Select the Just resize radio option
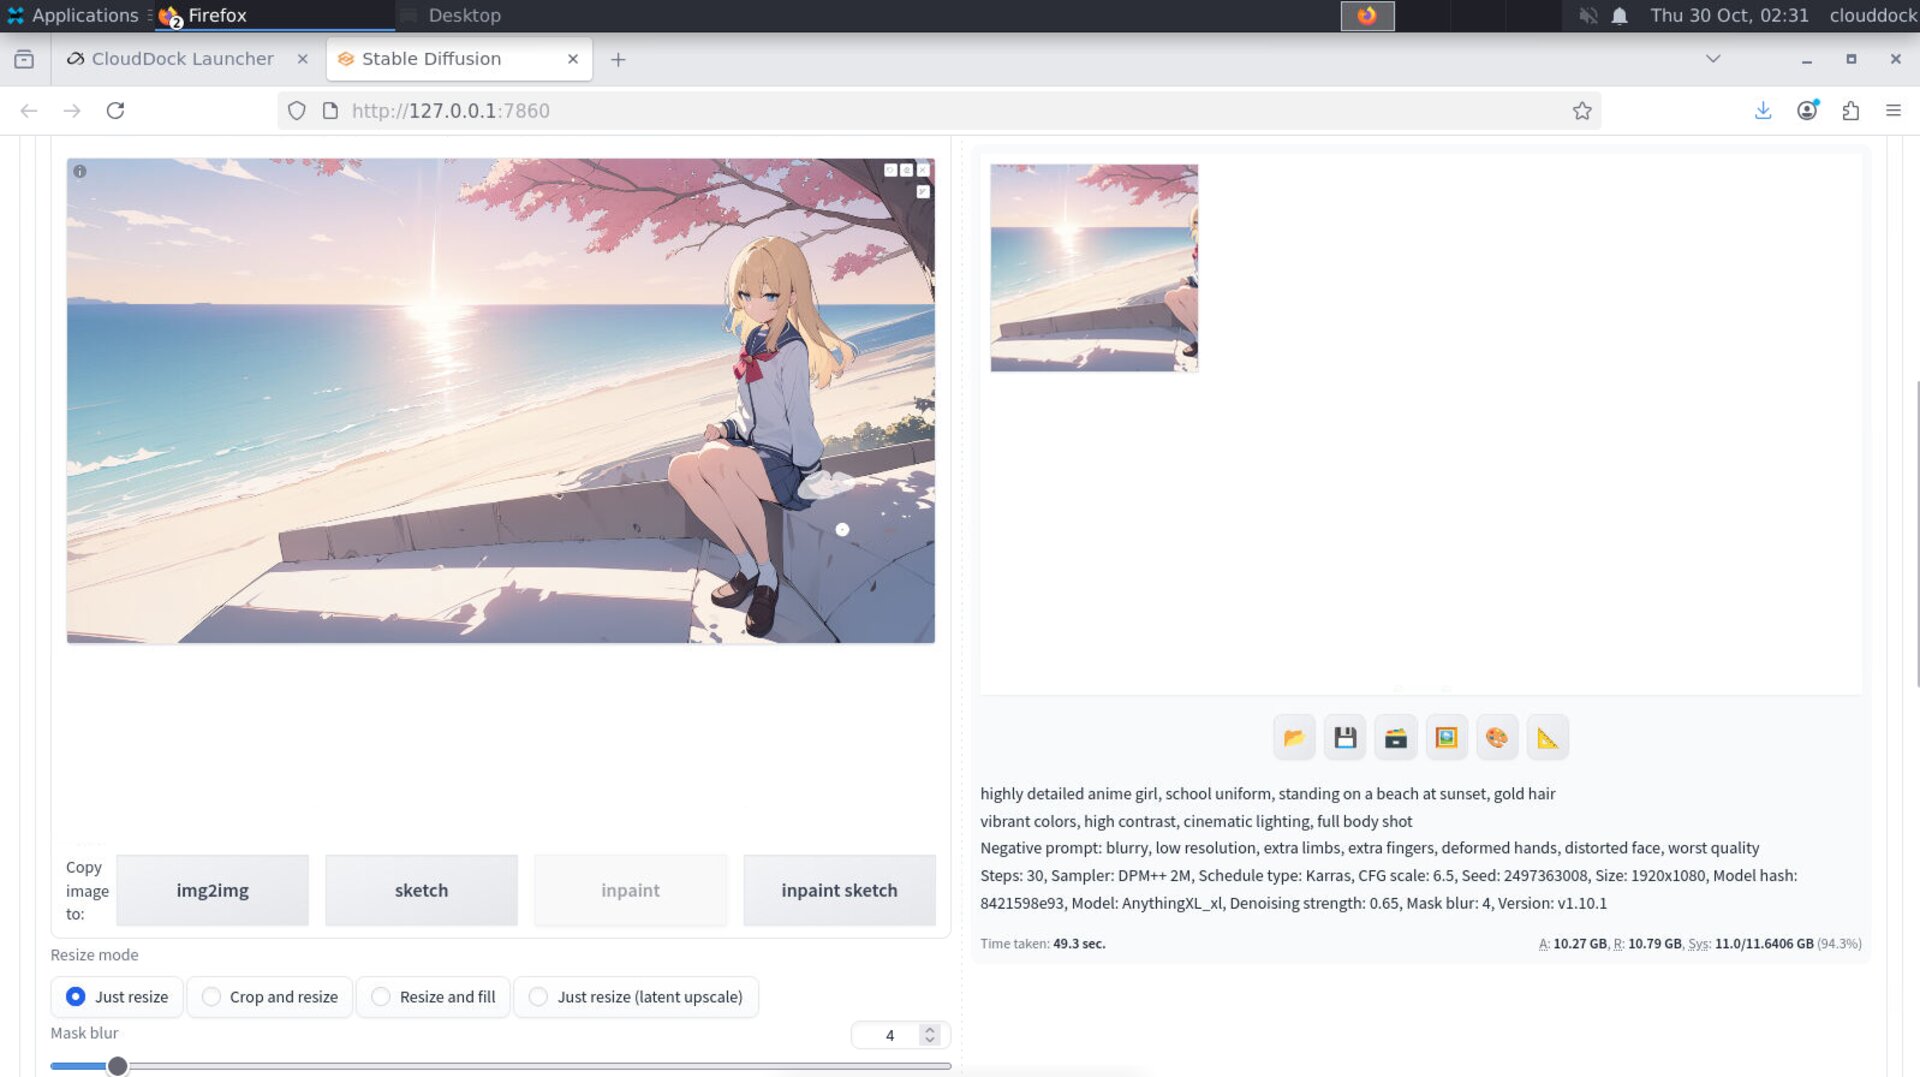Viewport: 1920px width, 1077px height. 76,997
